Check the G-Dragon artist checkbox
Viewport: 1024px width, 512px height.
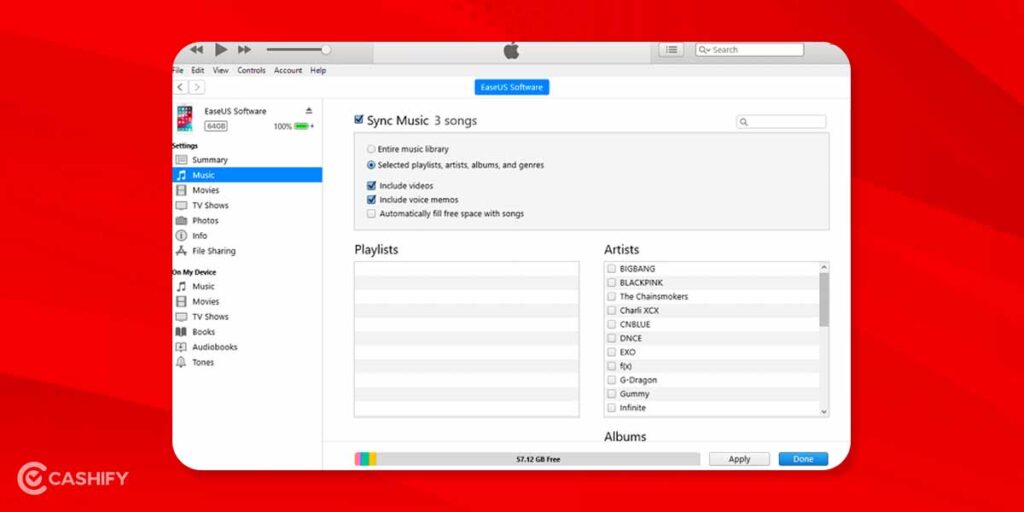point(611,380)
